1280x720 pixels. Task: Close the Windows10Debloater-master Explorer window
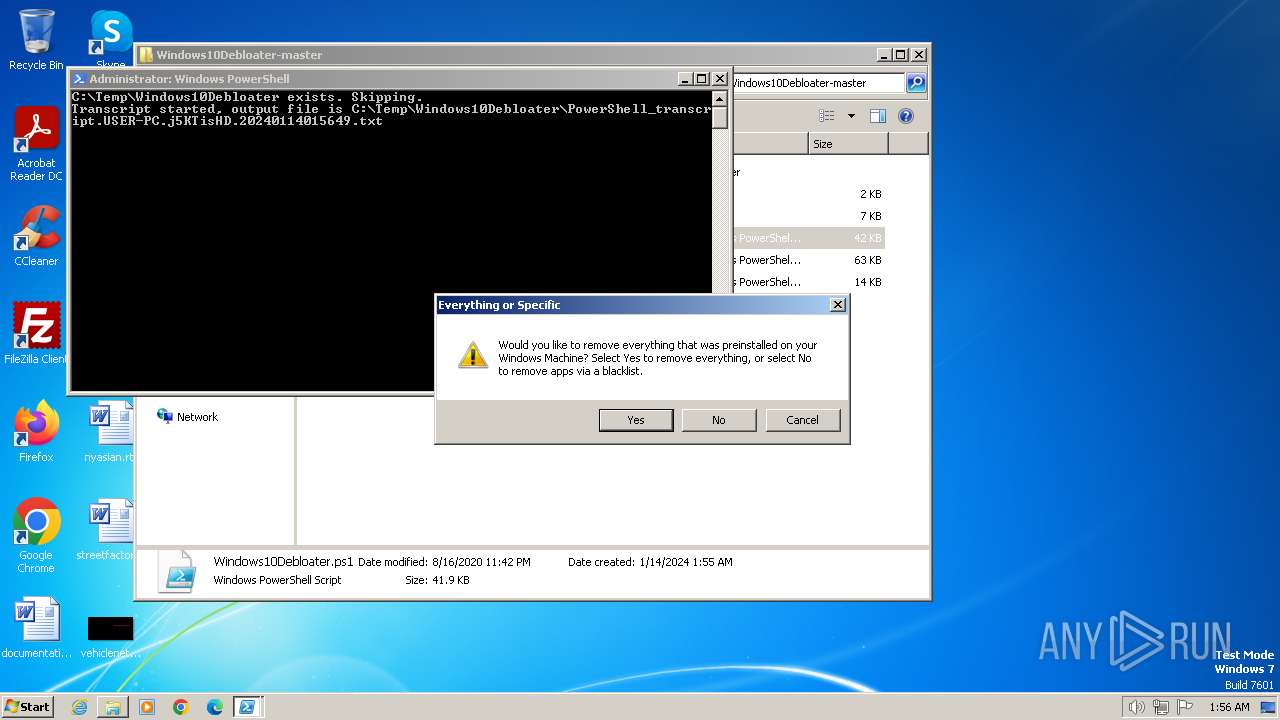pos(919,55)
